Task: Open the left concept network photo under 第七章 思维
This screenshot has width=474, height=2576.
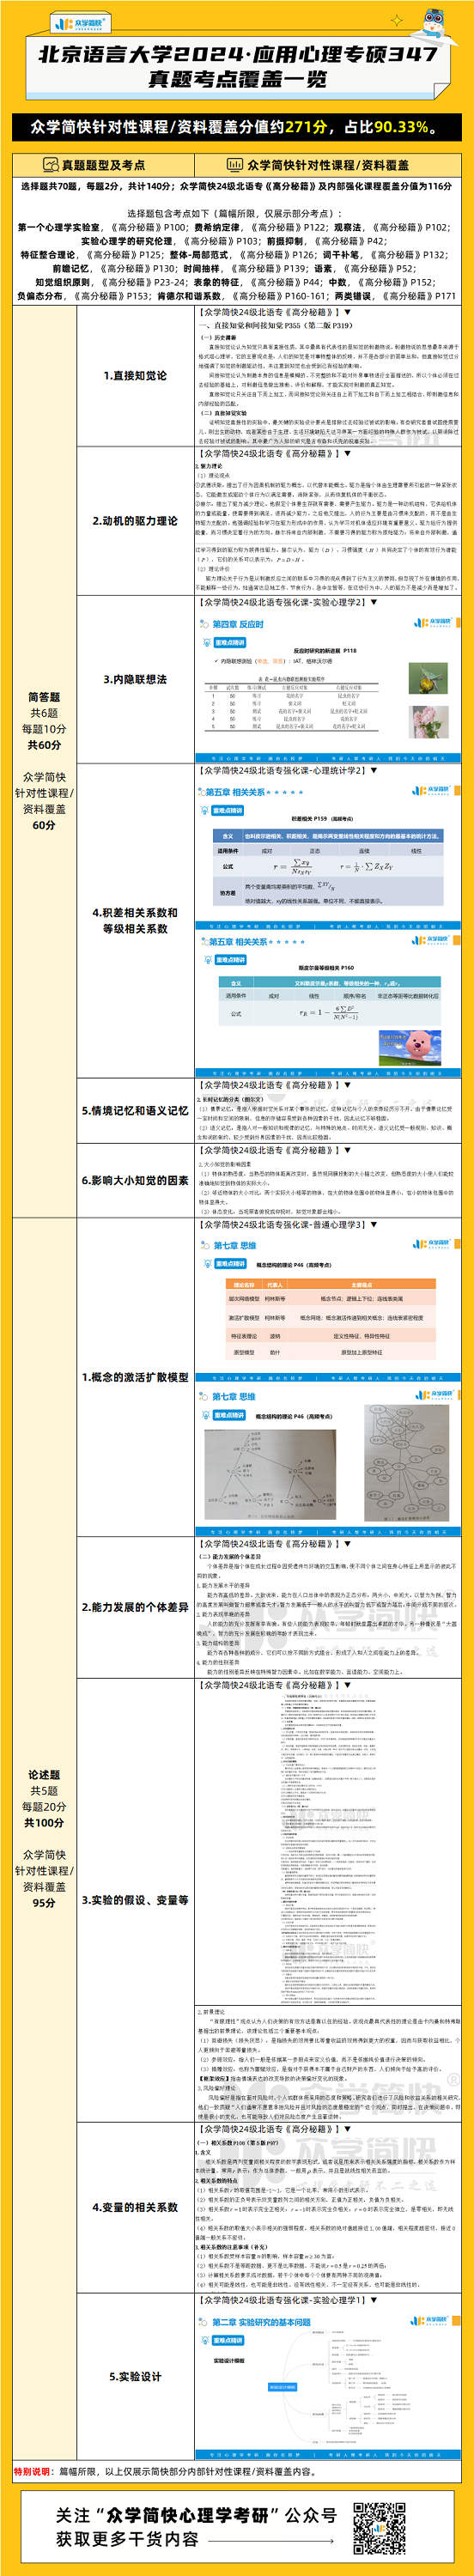Action: [270, 1474]
